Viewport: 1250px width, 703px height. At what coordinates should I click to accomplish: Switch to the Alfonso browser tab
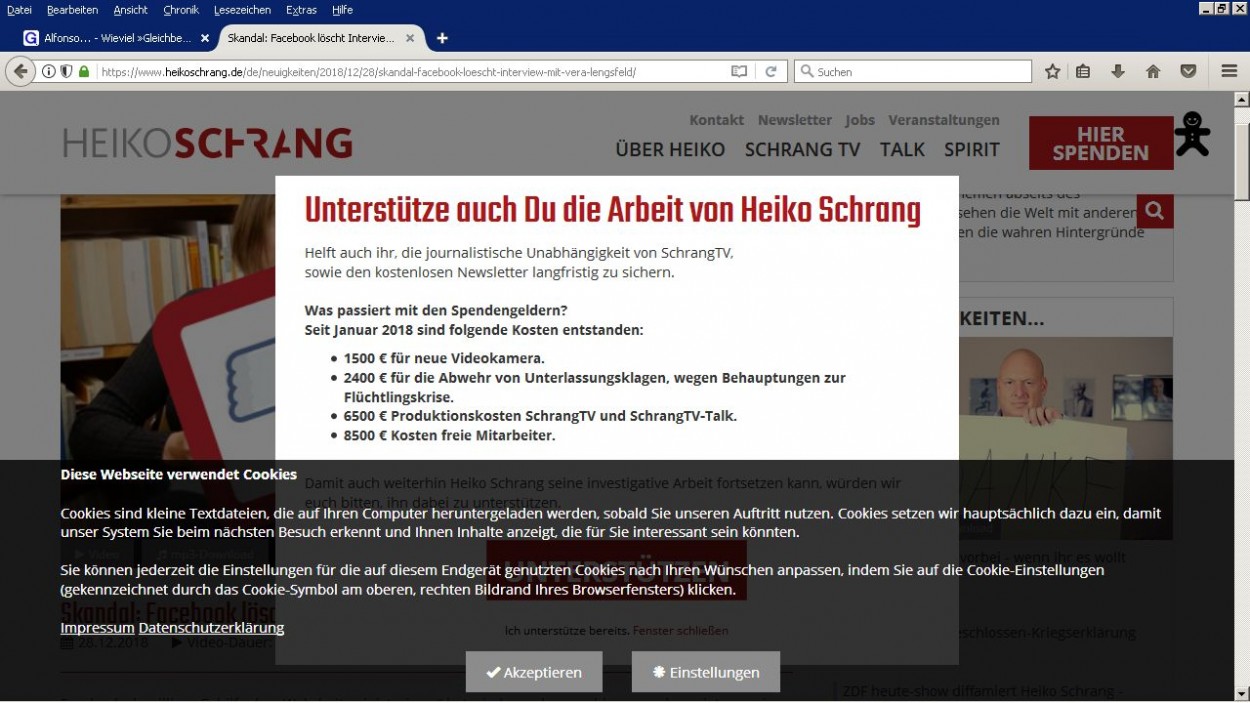coord(110,37)
